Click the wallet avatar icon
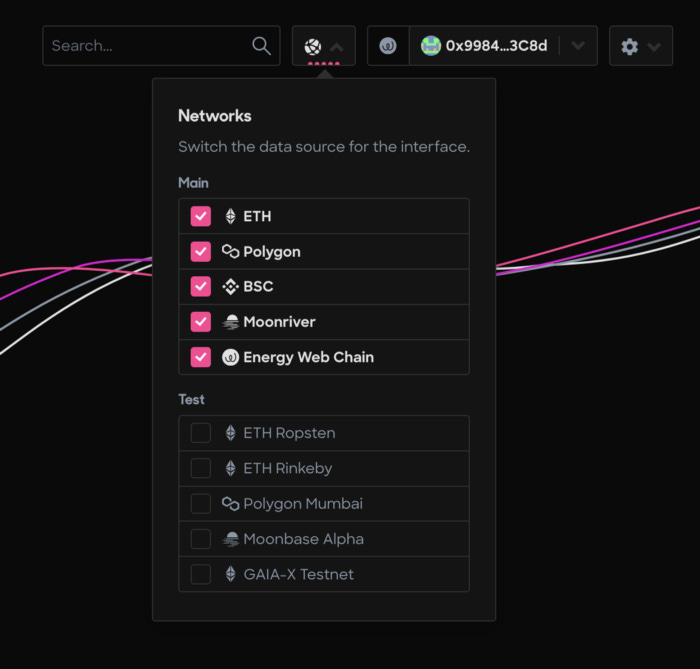 point(430,46)
